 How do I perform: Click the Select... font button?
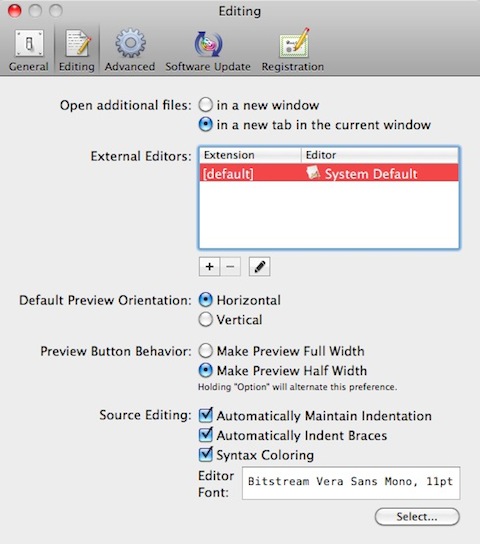pyautogui.click(x=417, y=517)
